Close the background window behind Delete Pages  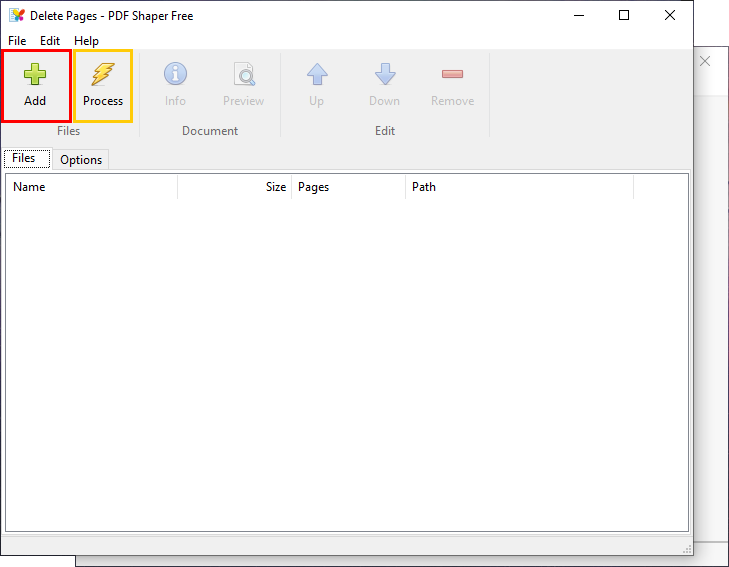pos(705,61)
